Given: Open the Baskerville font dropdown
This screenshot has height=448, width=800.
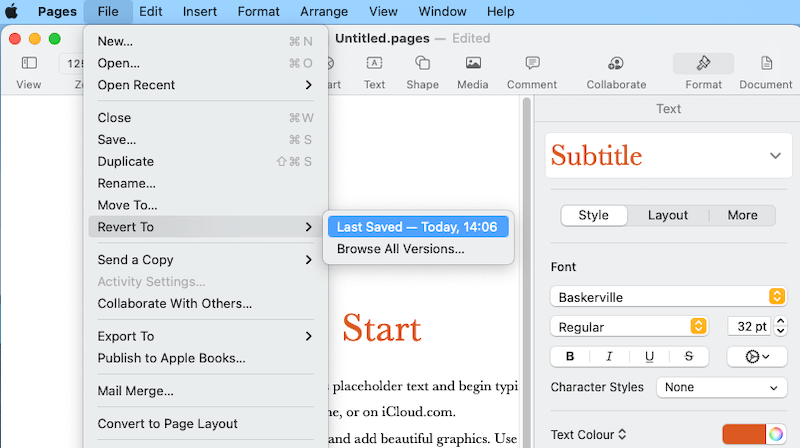Looking at the screenshot, I should click(x=668, y=297).
